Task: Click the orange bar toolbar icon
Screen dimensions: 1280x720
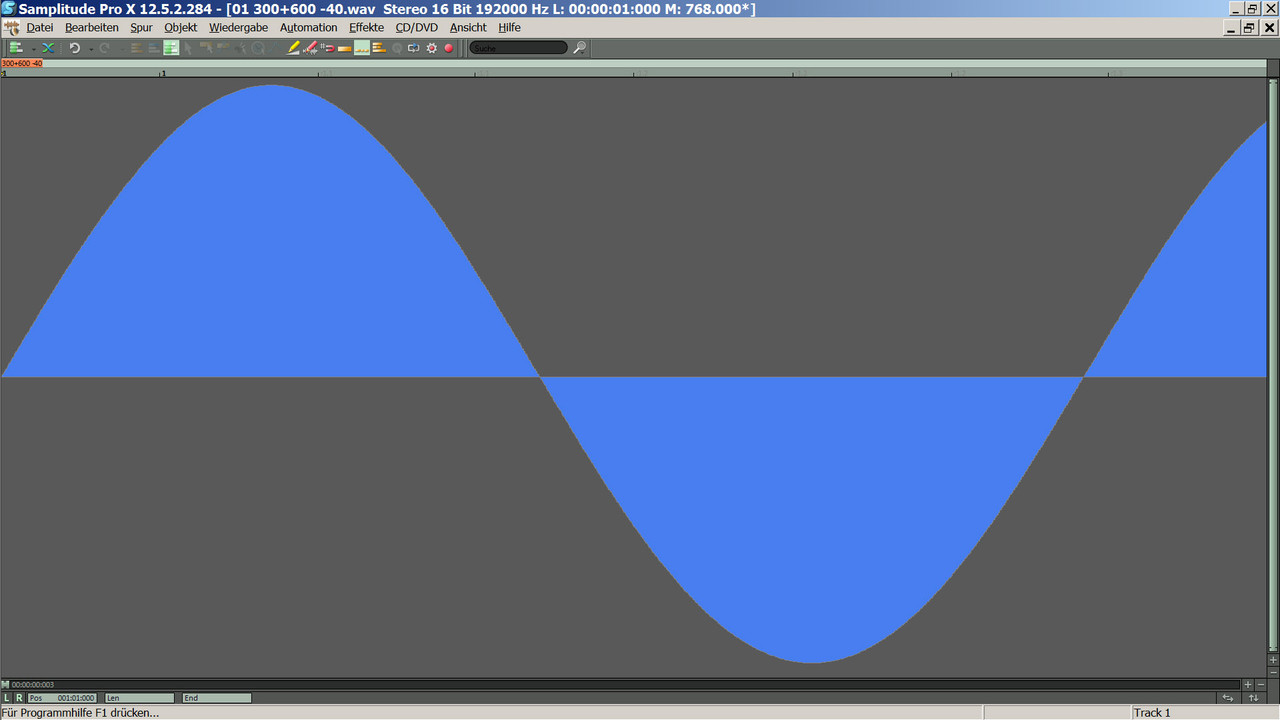Action: tap(345, 47)
